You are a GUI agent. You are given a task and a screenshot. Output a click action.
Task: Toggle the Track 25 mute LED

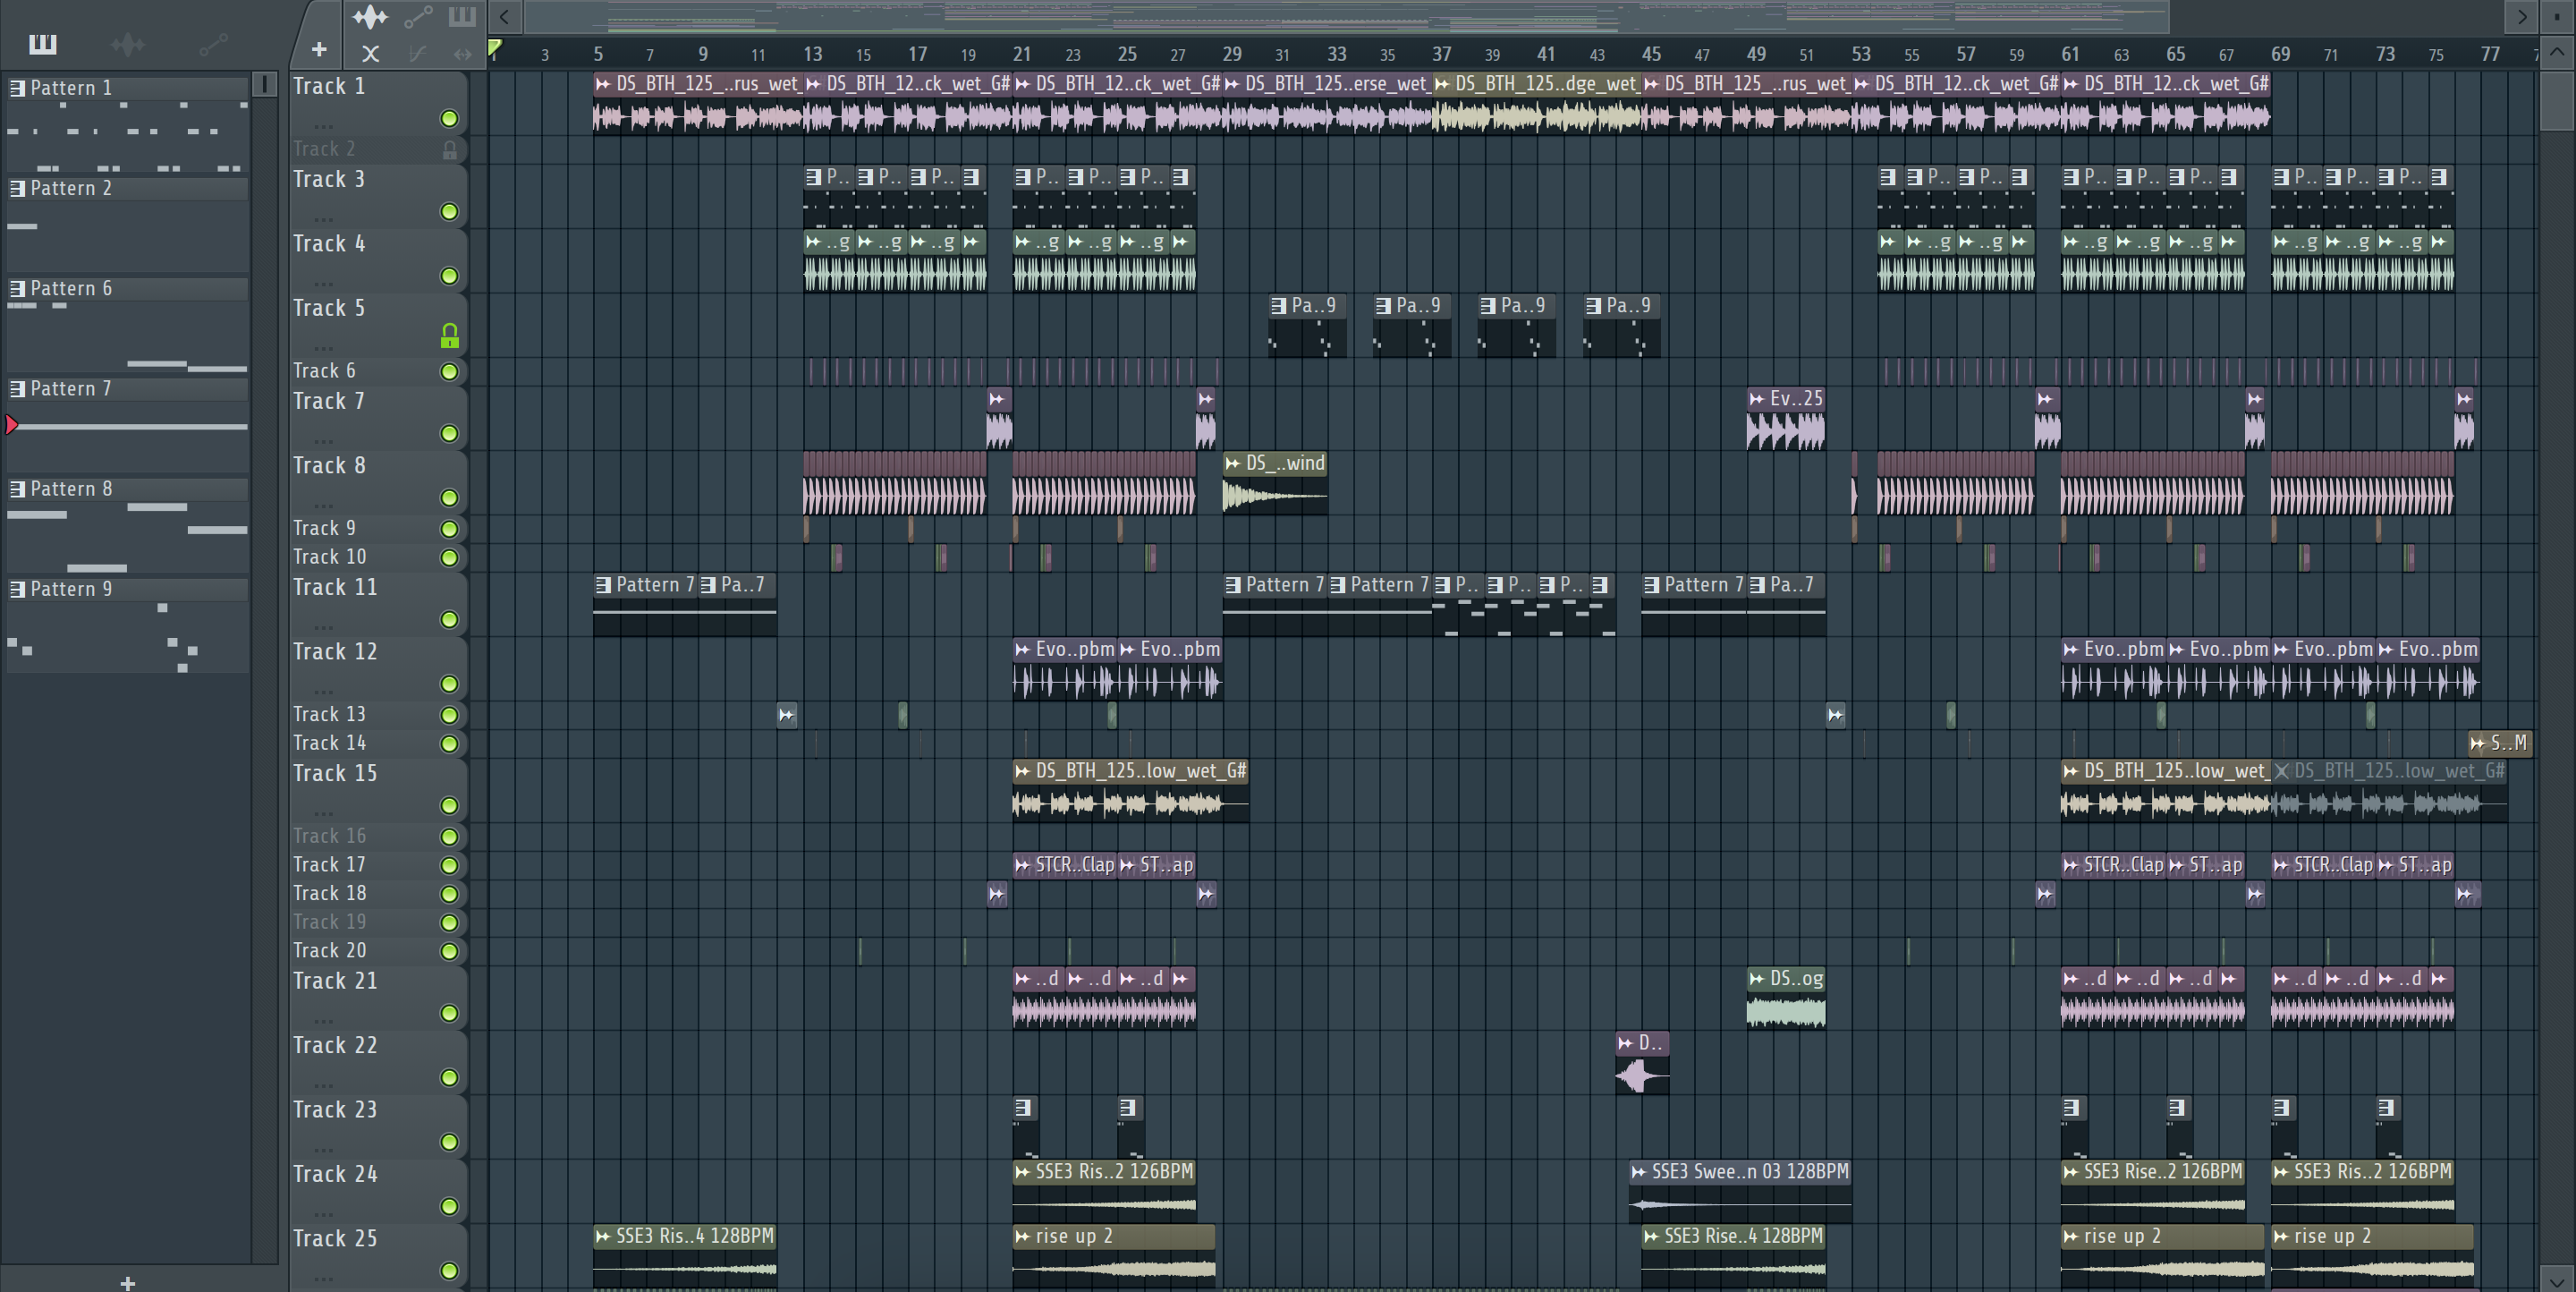(x=450, y=1271)
